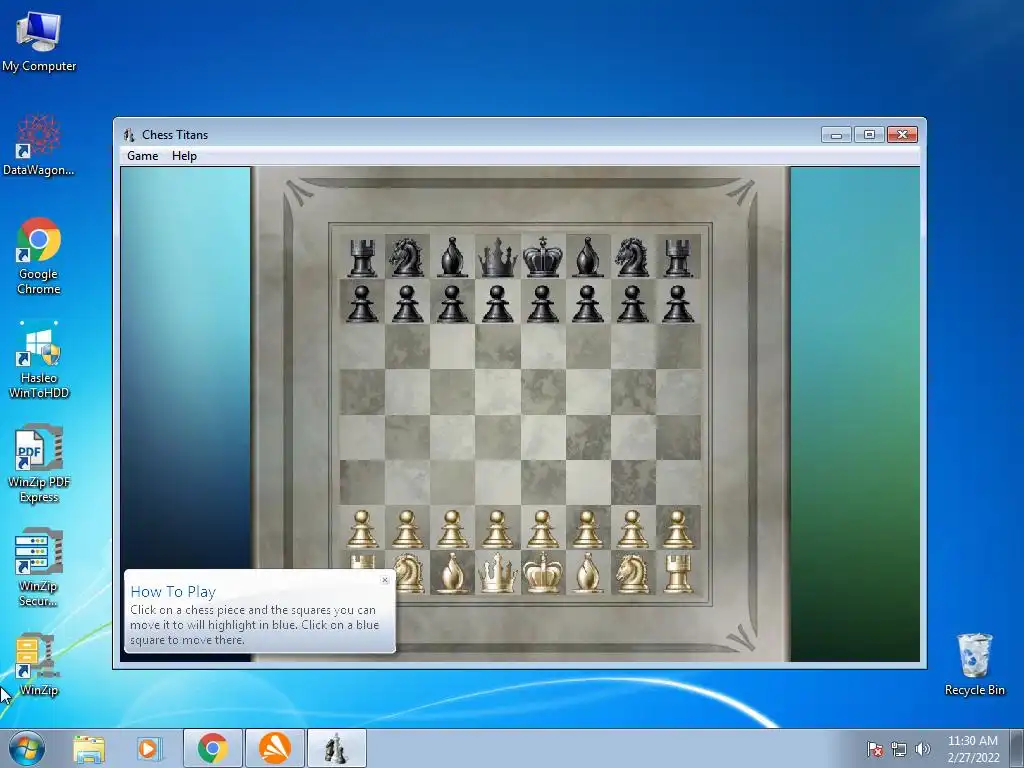This screenshot has height=768, width=1024.
Task: Click the black queenside rook
Action: point(362,257)
